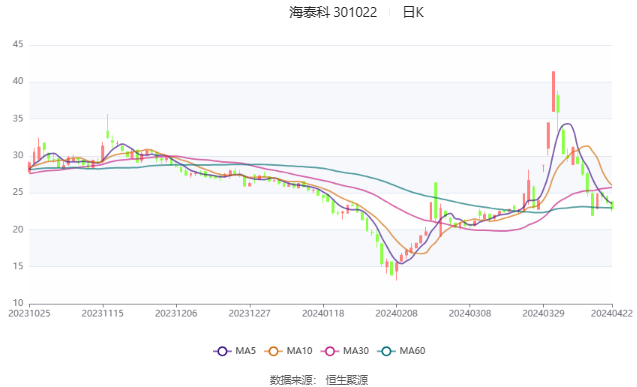Image resolution: width=637 pixels, height=387 pixels.
Task: Click the x-axis date label 20240118
Action: (x=323, y=313)
